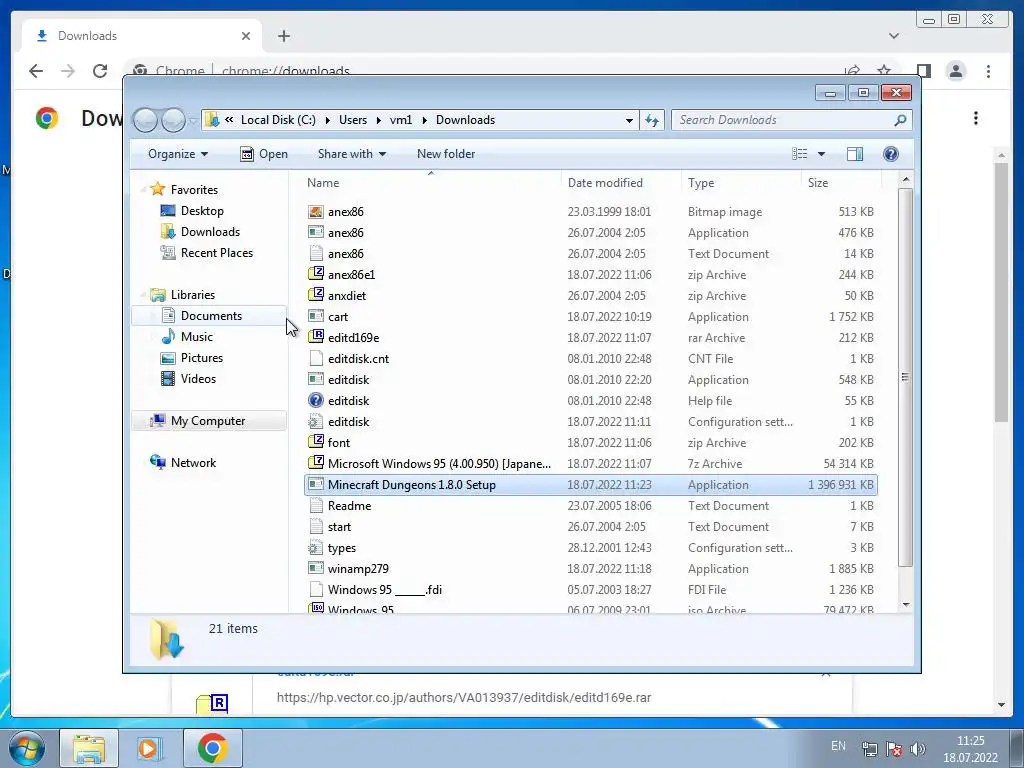Toggle the preview pane icon

[854, 153]
